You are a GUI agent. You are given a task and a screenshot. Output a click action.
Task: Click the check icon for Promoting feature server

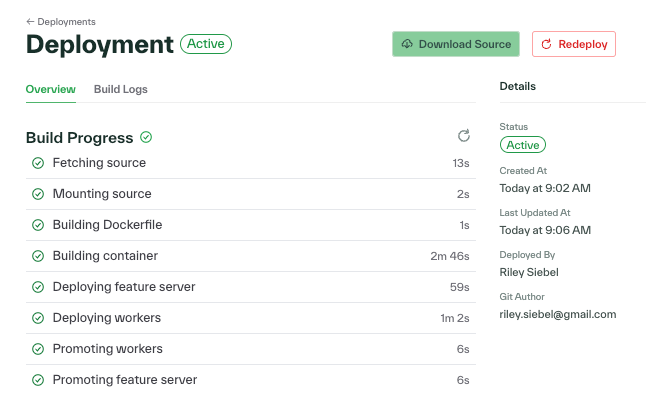pos(38,380)
